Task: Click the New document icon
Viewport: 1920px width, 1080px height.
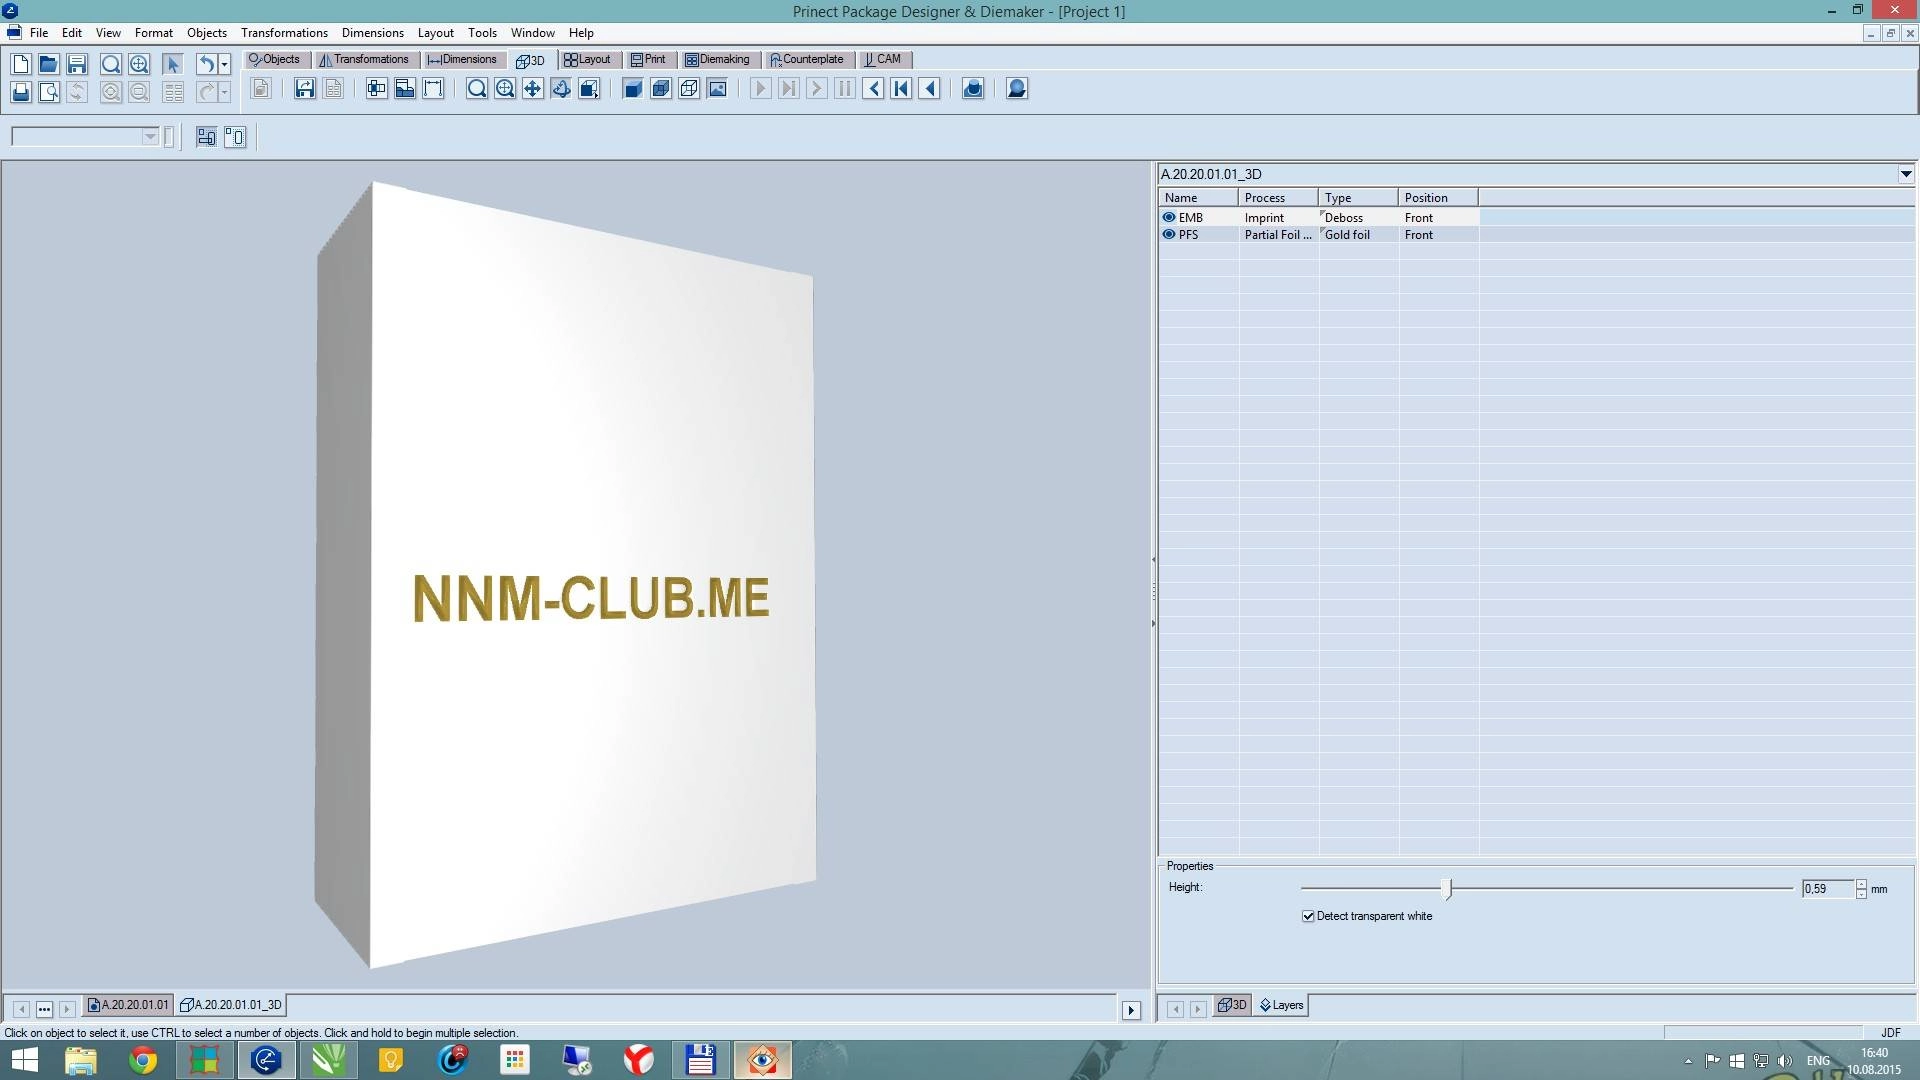Action: pos(21,64)
